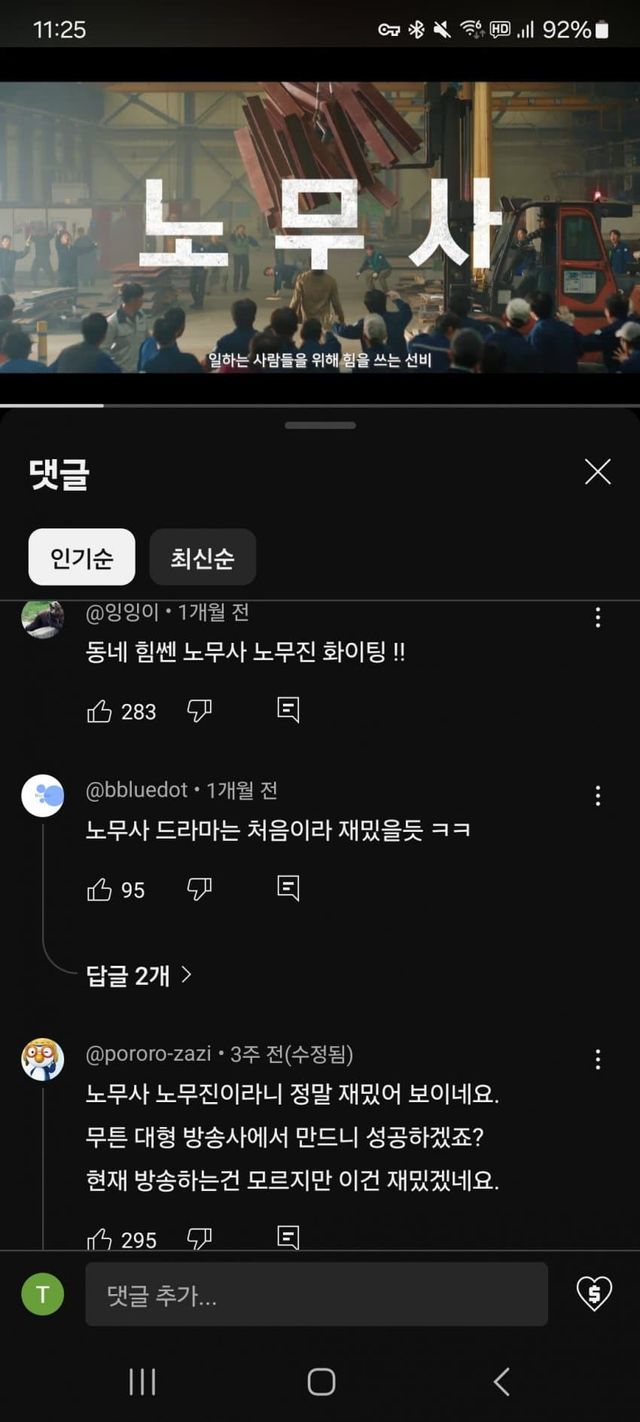Screen dimensions: 640x1422
Task: Open more options for @잉잉이 comment
Action: tap(598, 617)
